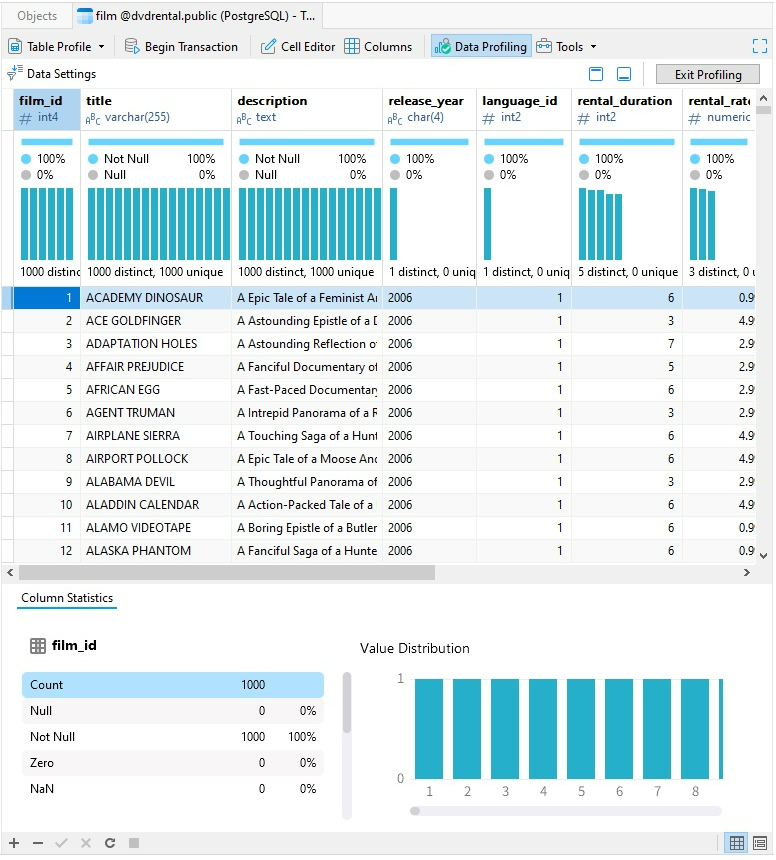Image resolution: width=776 pixels, height=860 pixels.
Task: Open the Cell Editor
Action: coord(296,46)
